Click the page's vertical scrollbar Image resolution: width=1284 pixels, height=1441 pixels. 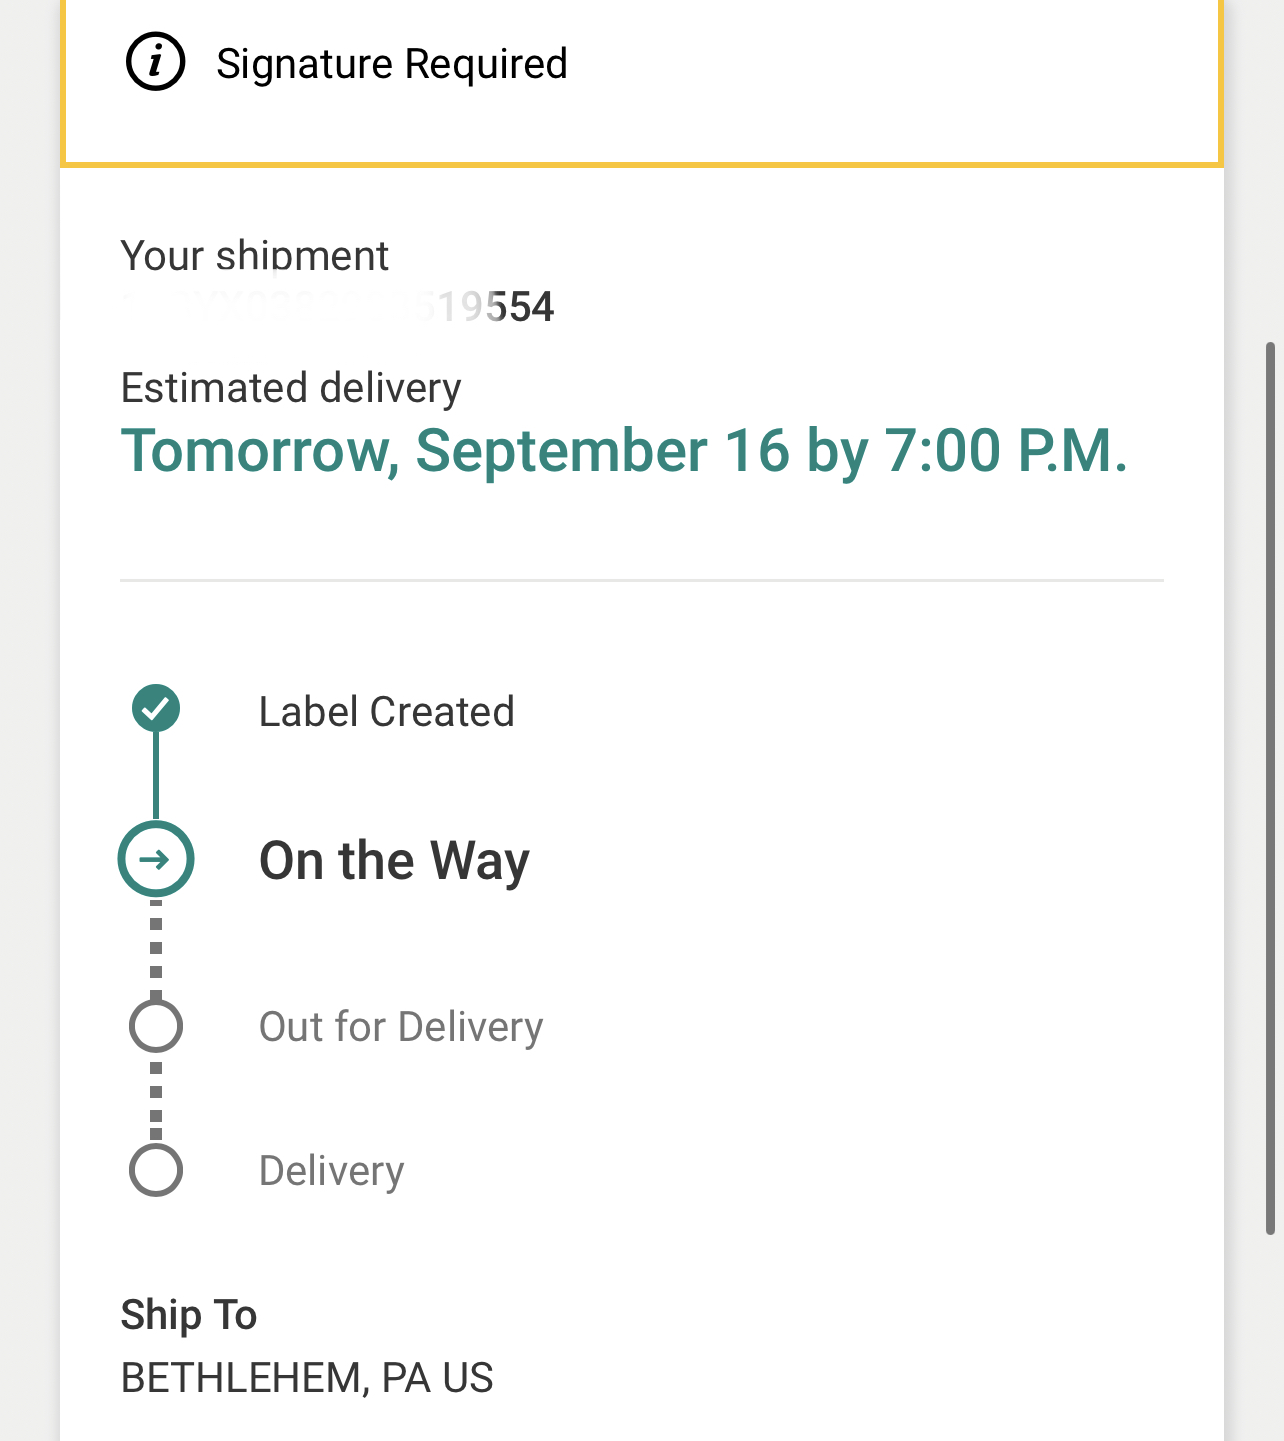[1270, 788]
